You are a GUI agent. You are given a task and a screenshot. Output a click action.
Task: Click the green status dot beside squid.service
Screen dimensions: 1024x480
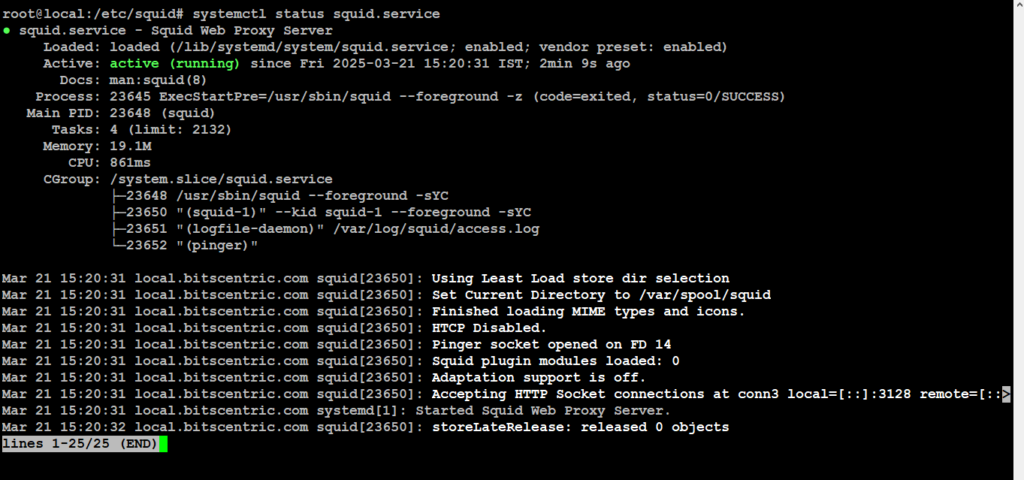pos(7,31)
